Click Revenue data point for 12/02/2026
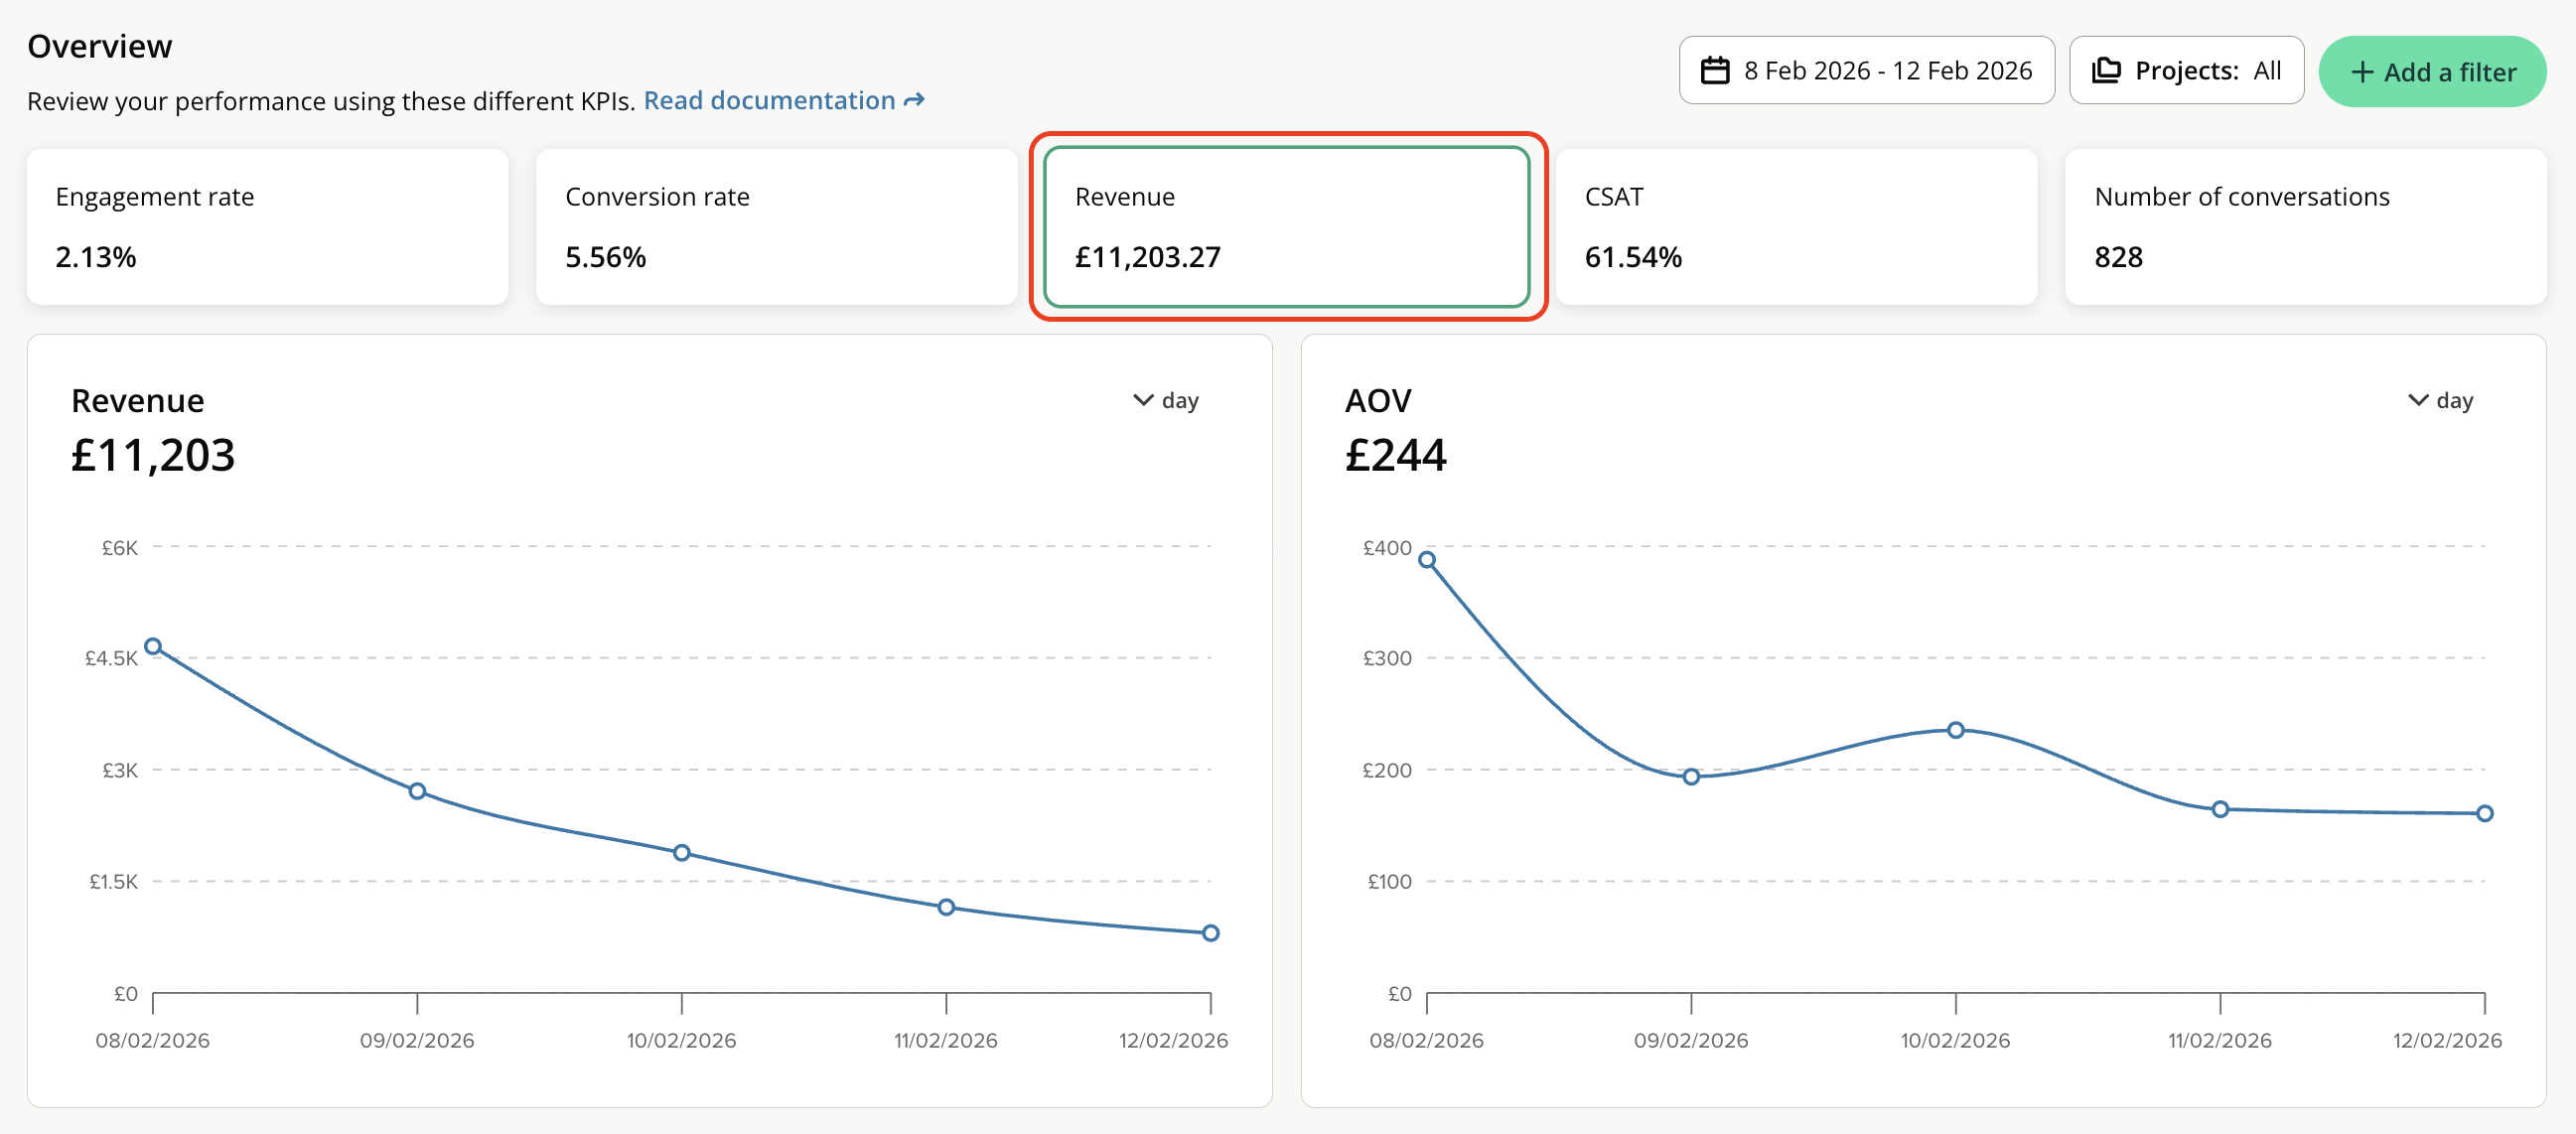 [x=1210, y=933]
